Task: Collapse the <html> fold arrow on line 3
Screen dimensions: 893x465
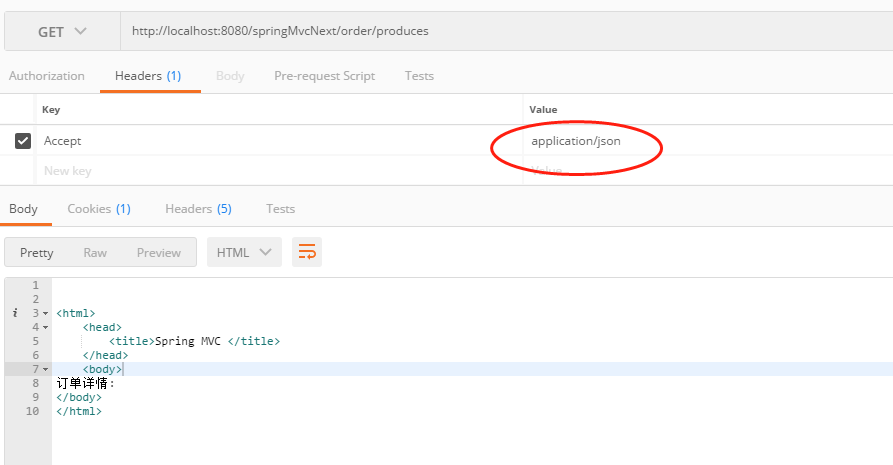Action: pyautogui.click(x=46, y=313)
